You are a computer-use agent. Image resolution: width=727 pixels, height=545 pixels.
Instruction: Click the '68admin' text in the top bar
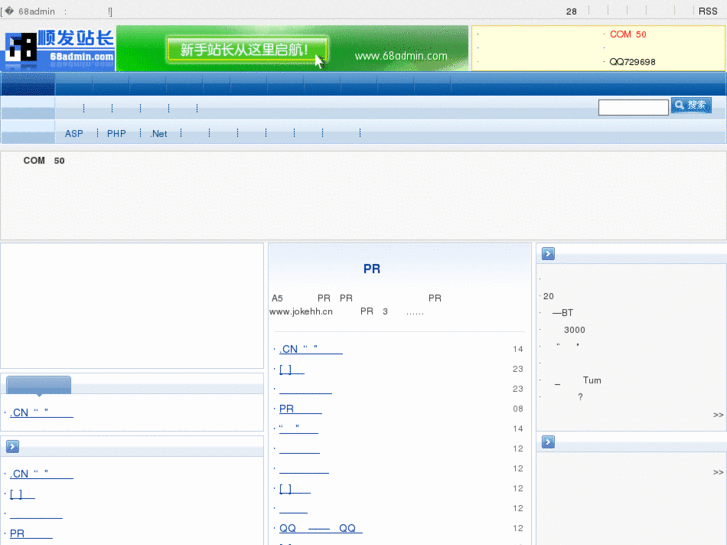point(37,12)
